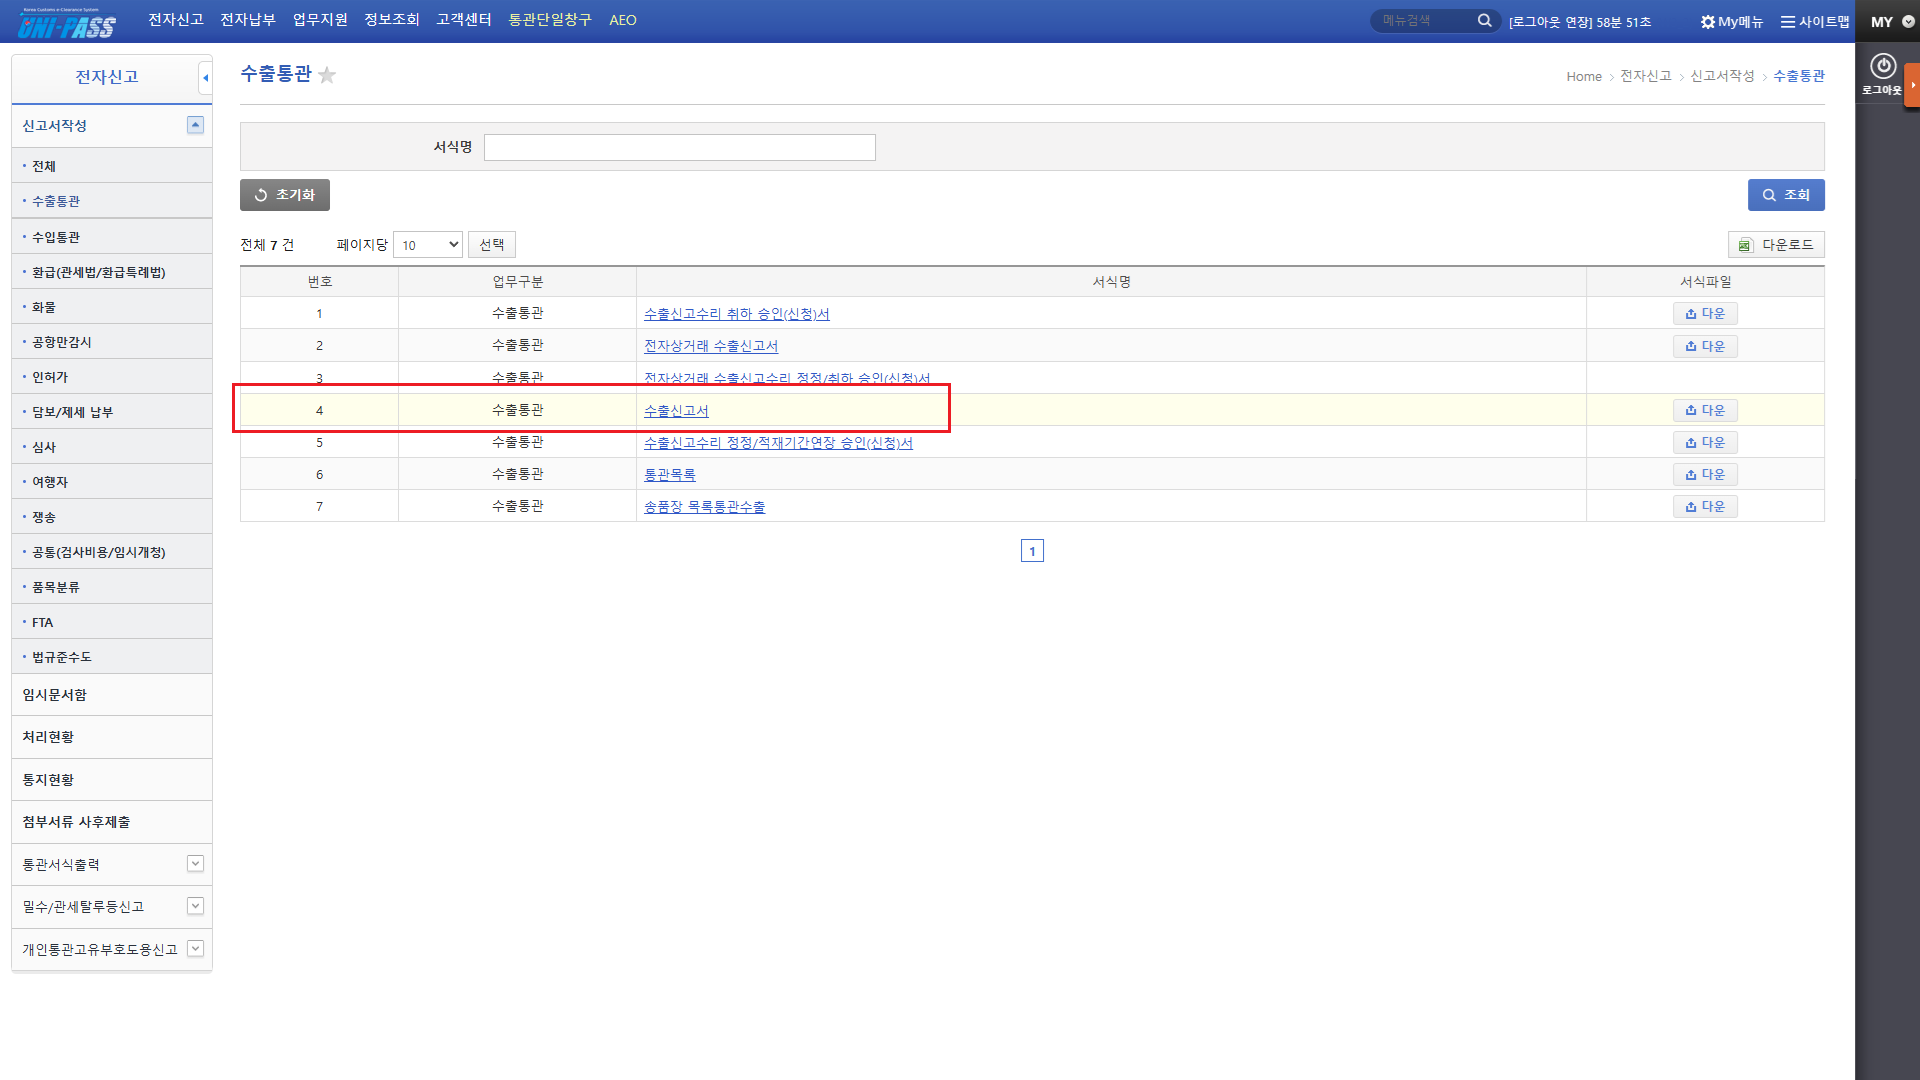Download the Excel file via 다운로드
This screenshot has width=1920, height=1080.
(x=1776, y=245)
